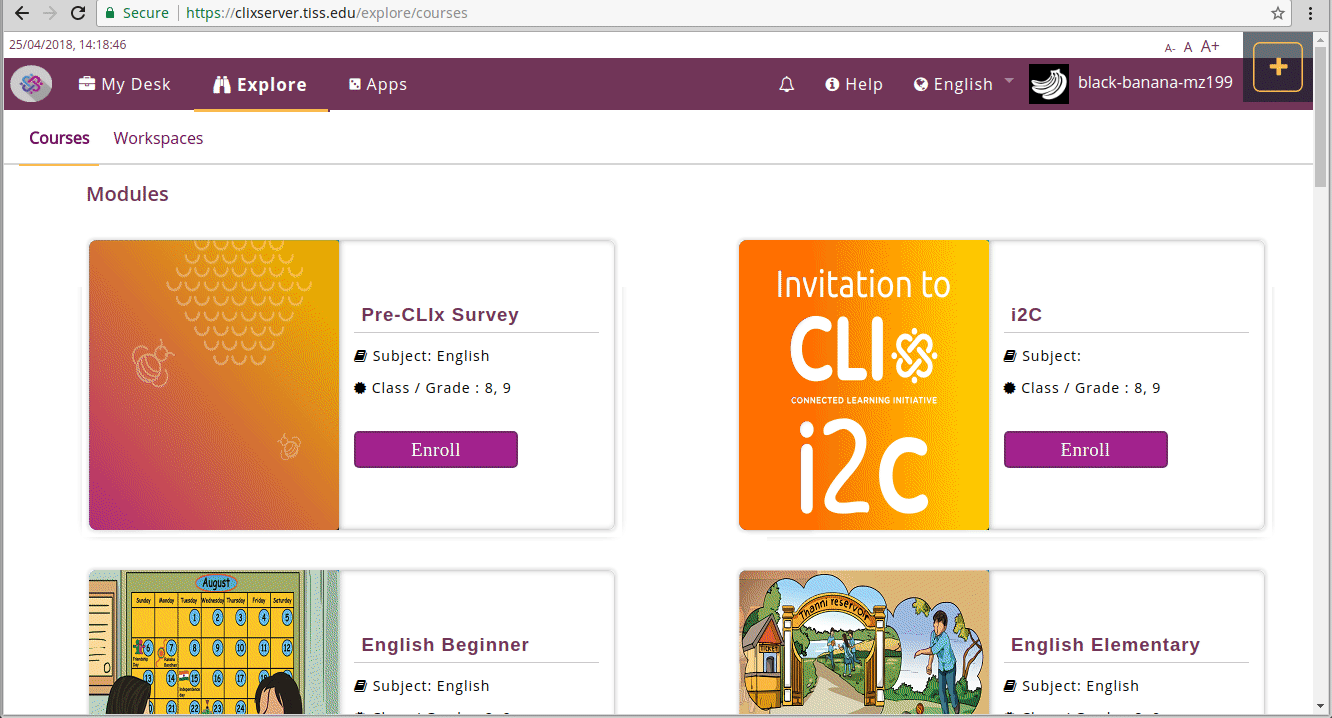Go back with the browser back arrow
The height and width of the screenshot is (718, 1332).
tap(21, 13)
